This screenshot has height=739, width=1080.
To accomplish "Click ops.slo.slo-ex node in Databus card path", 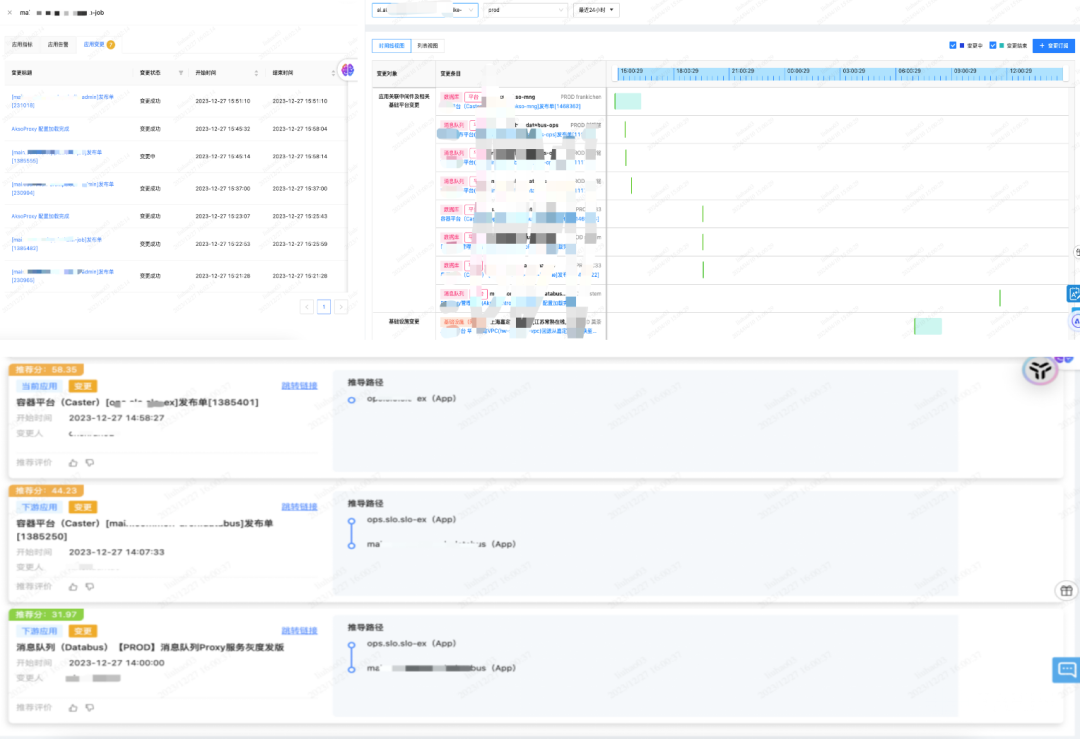I will [x=411, y=643].
